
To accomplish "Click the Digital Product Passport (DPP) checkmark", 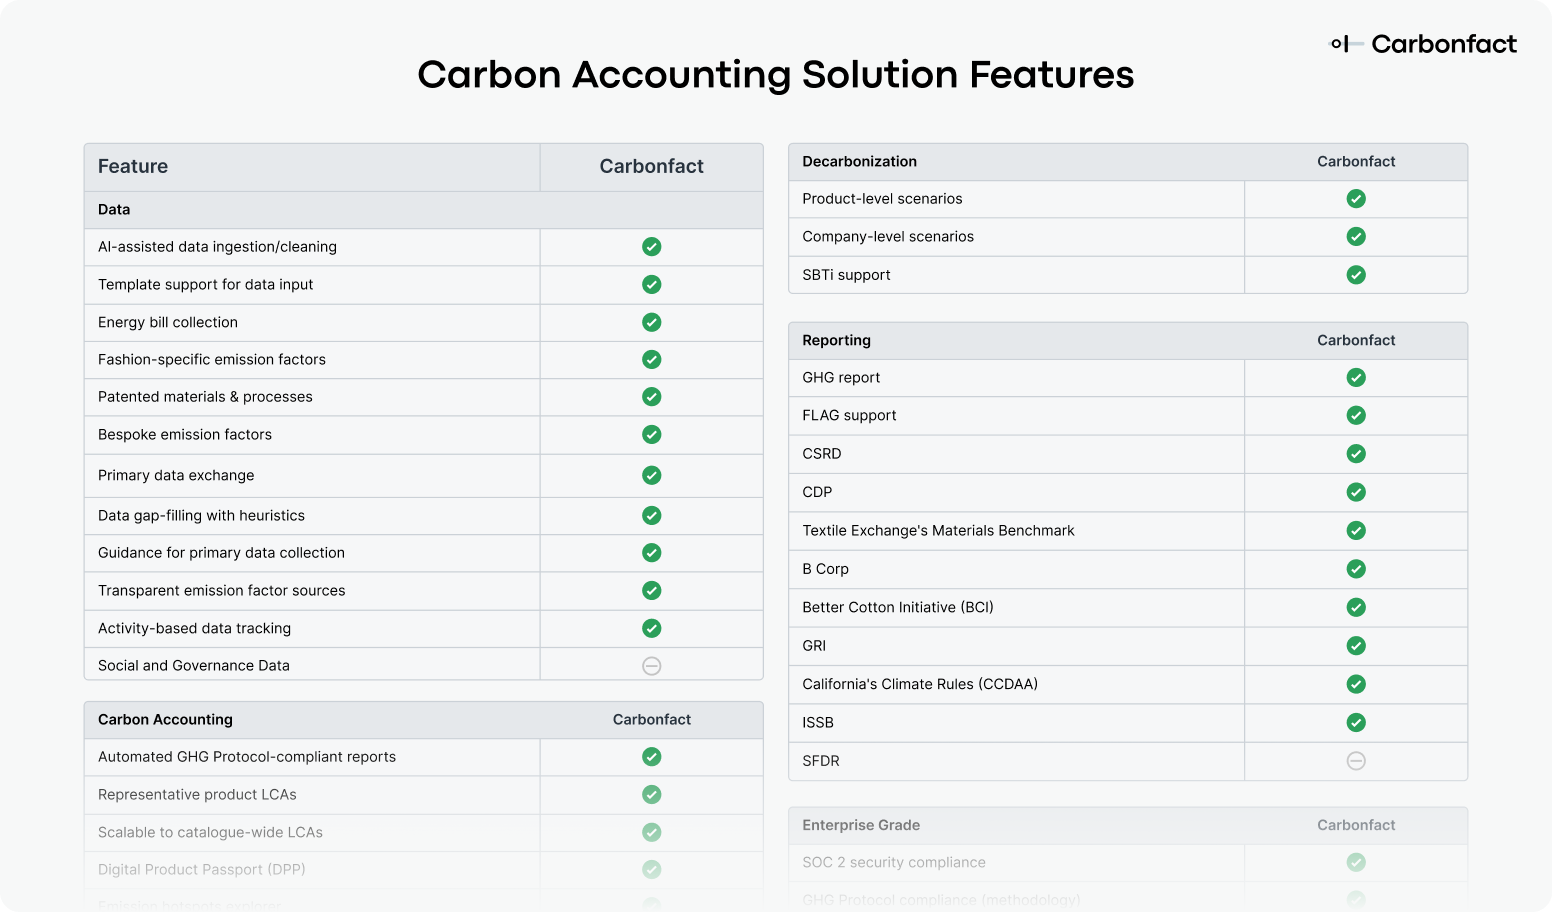I will point(652,870).
